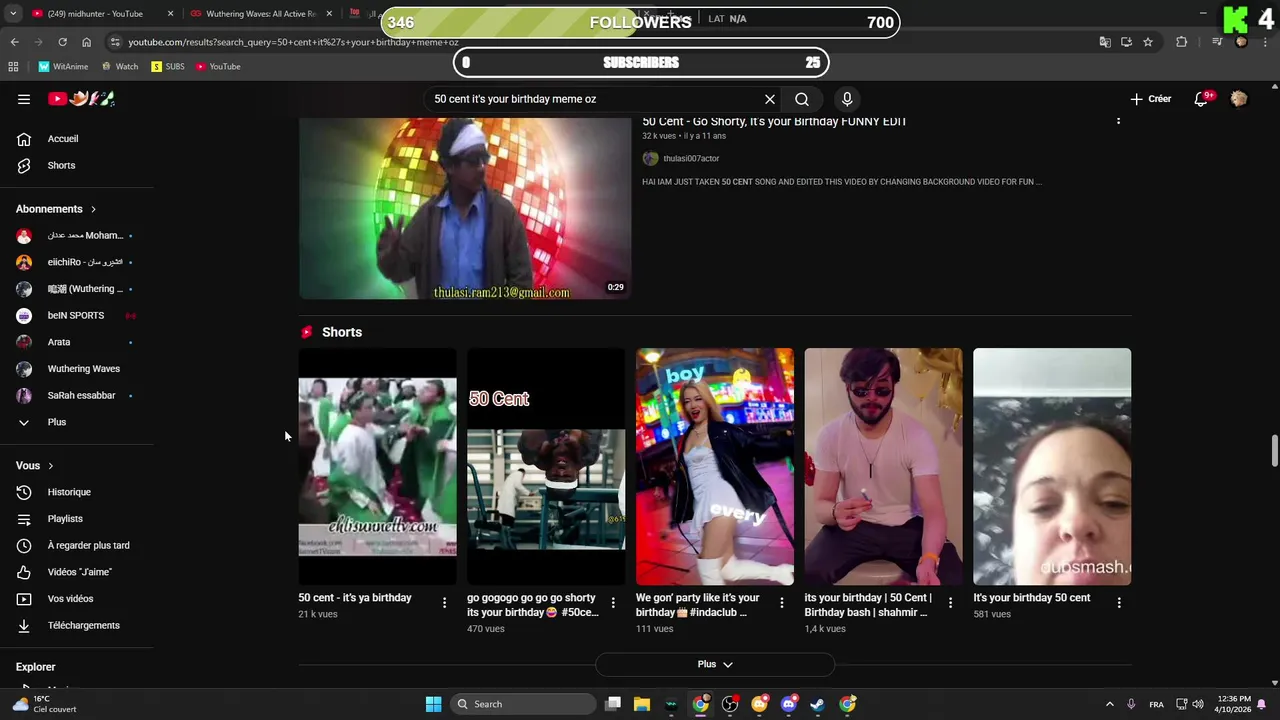1280x720 pixels.
Task: Play short 'It's your birthday 50 cent'
Action: (1052, 466)
